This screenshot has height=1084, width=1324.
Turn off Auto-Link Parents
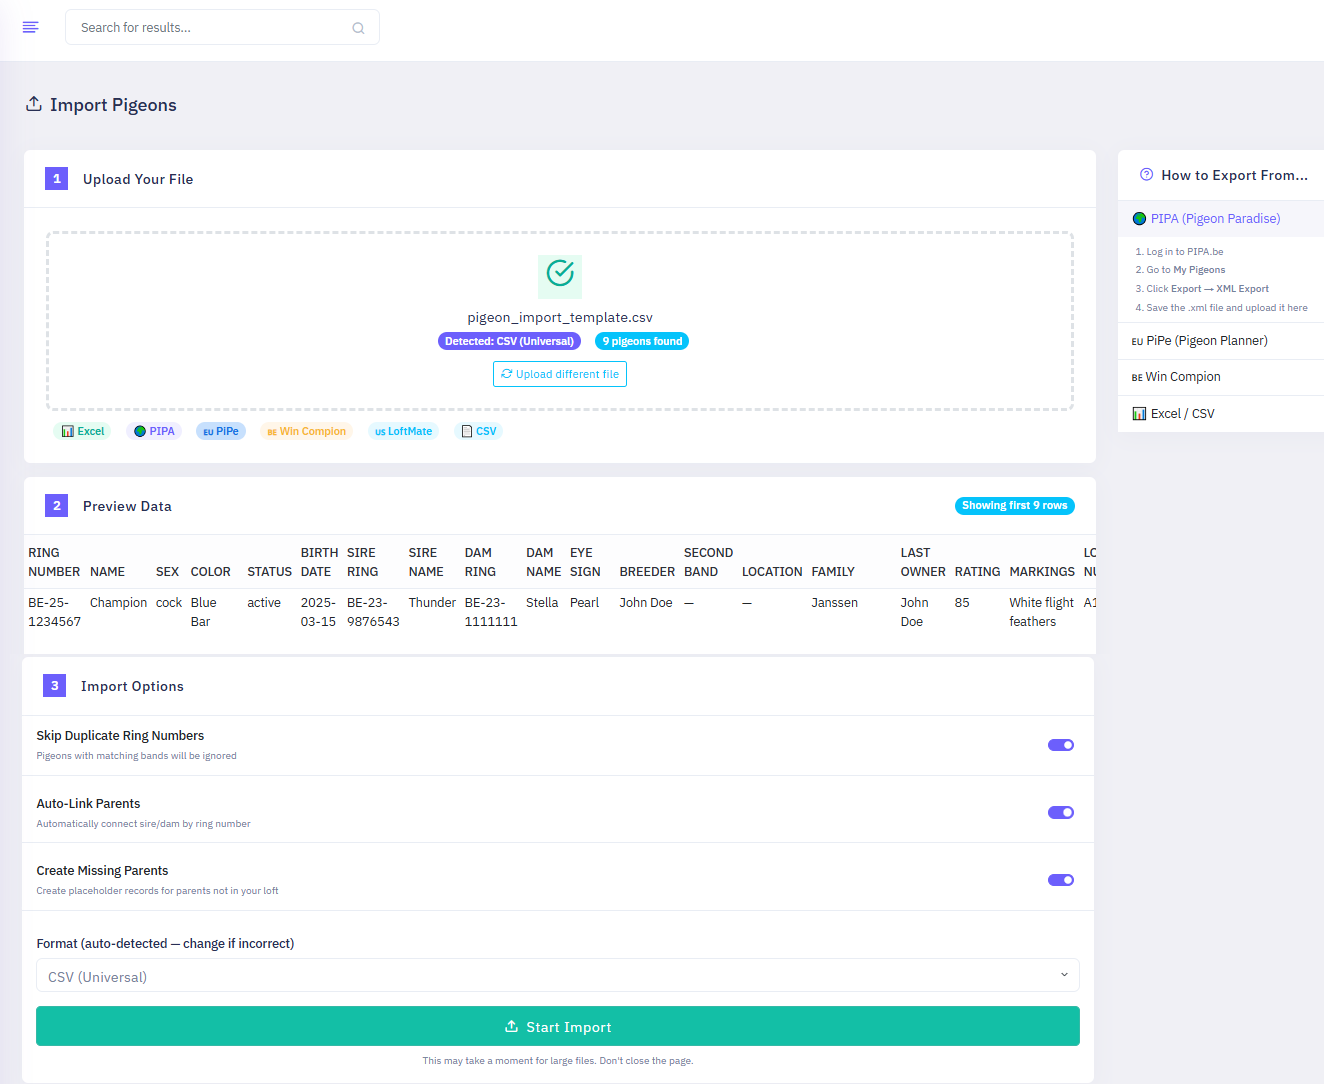pos(1060,812)
